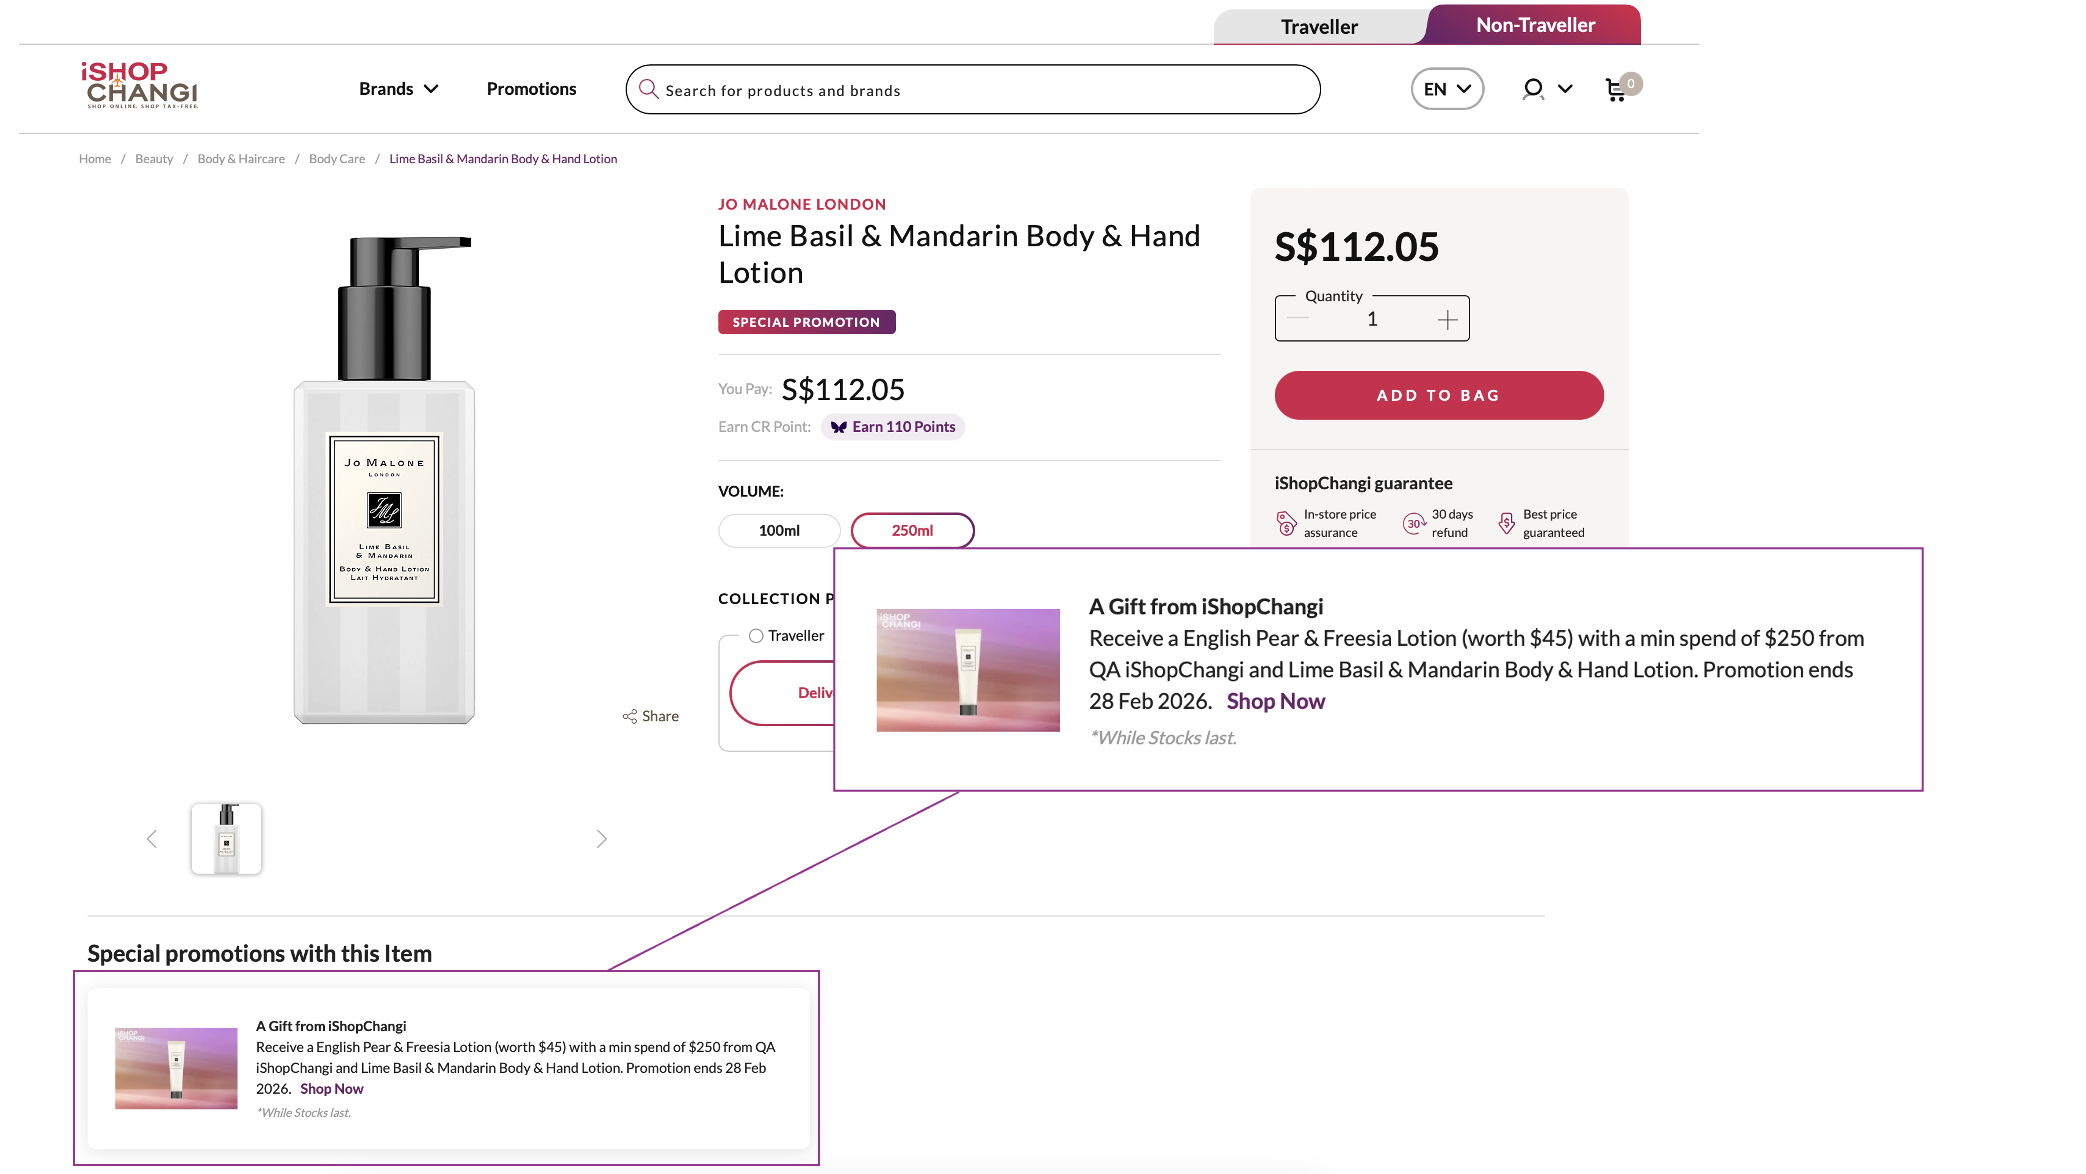The width and height of the screenshot is (2086, 1174).
Task: Select the 100ml volume option
Action: [779, 531]
